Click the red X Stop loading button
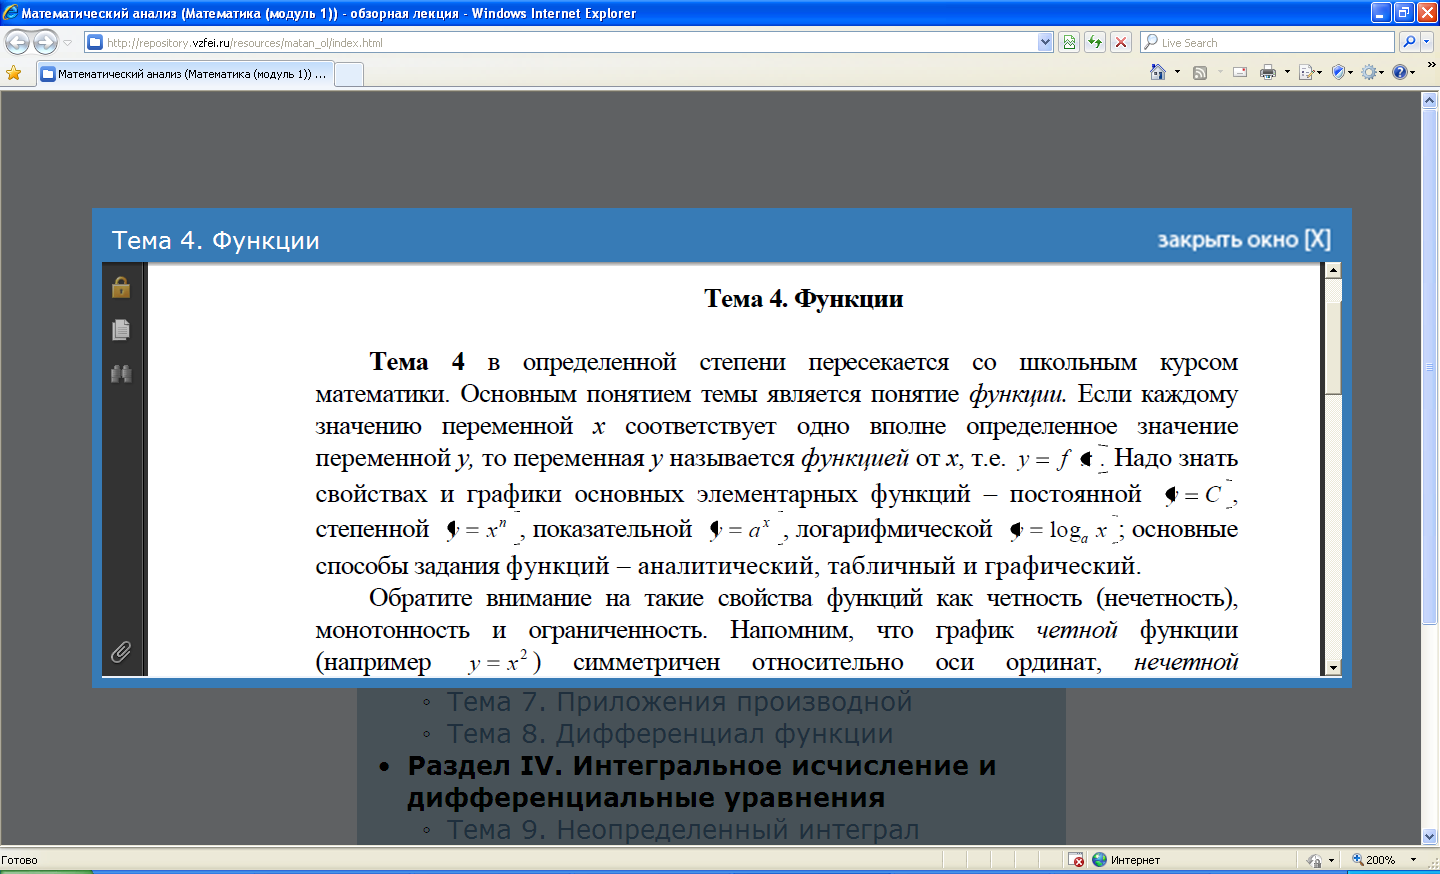 pyautogui.click(x=1121, y=42)
